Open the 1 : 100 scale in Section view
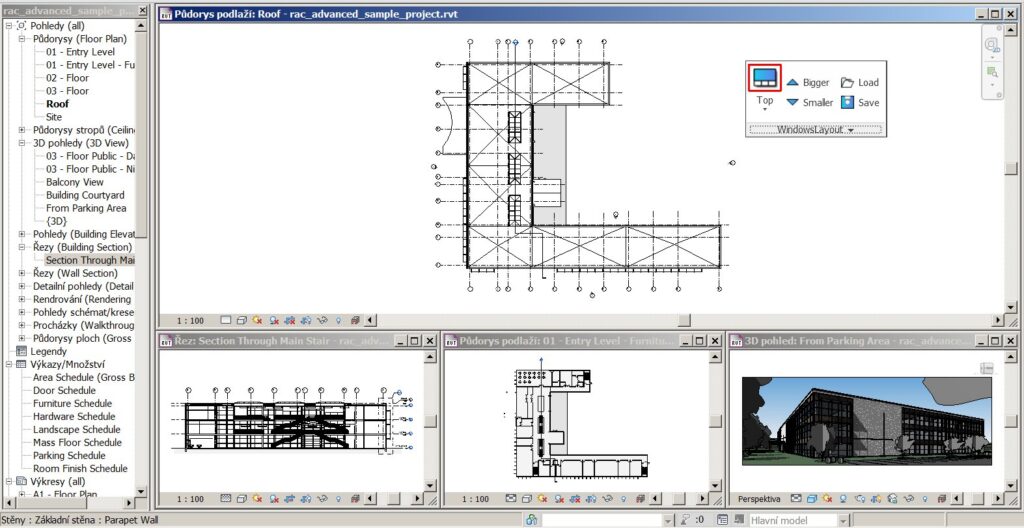1024x528 pixels. 190,499
